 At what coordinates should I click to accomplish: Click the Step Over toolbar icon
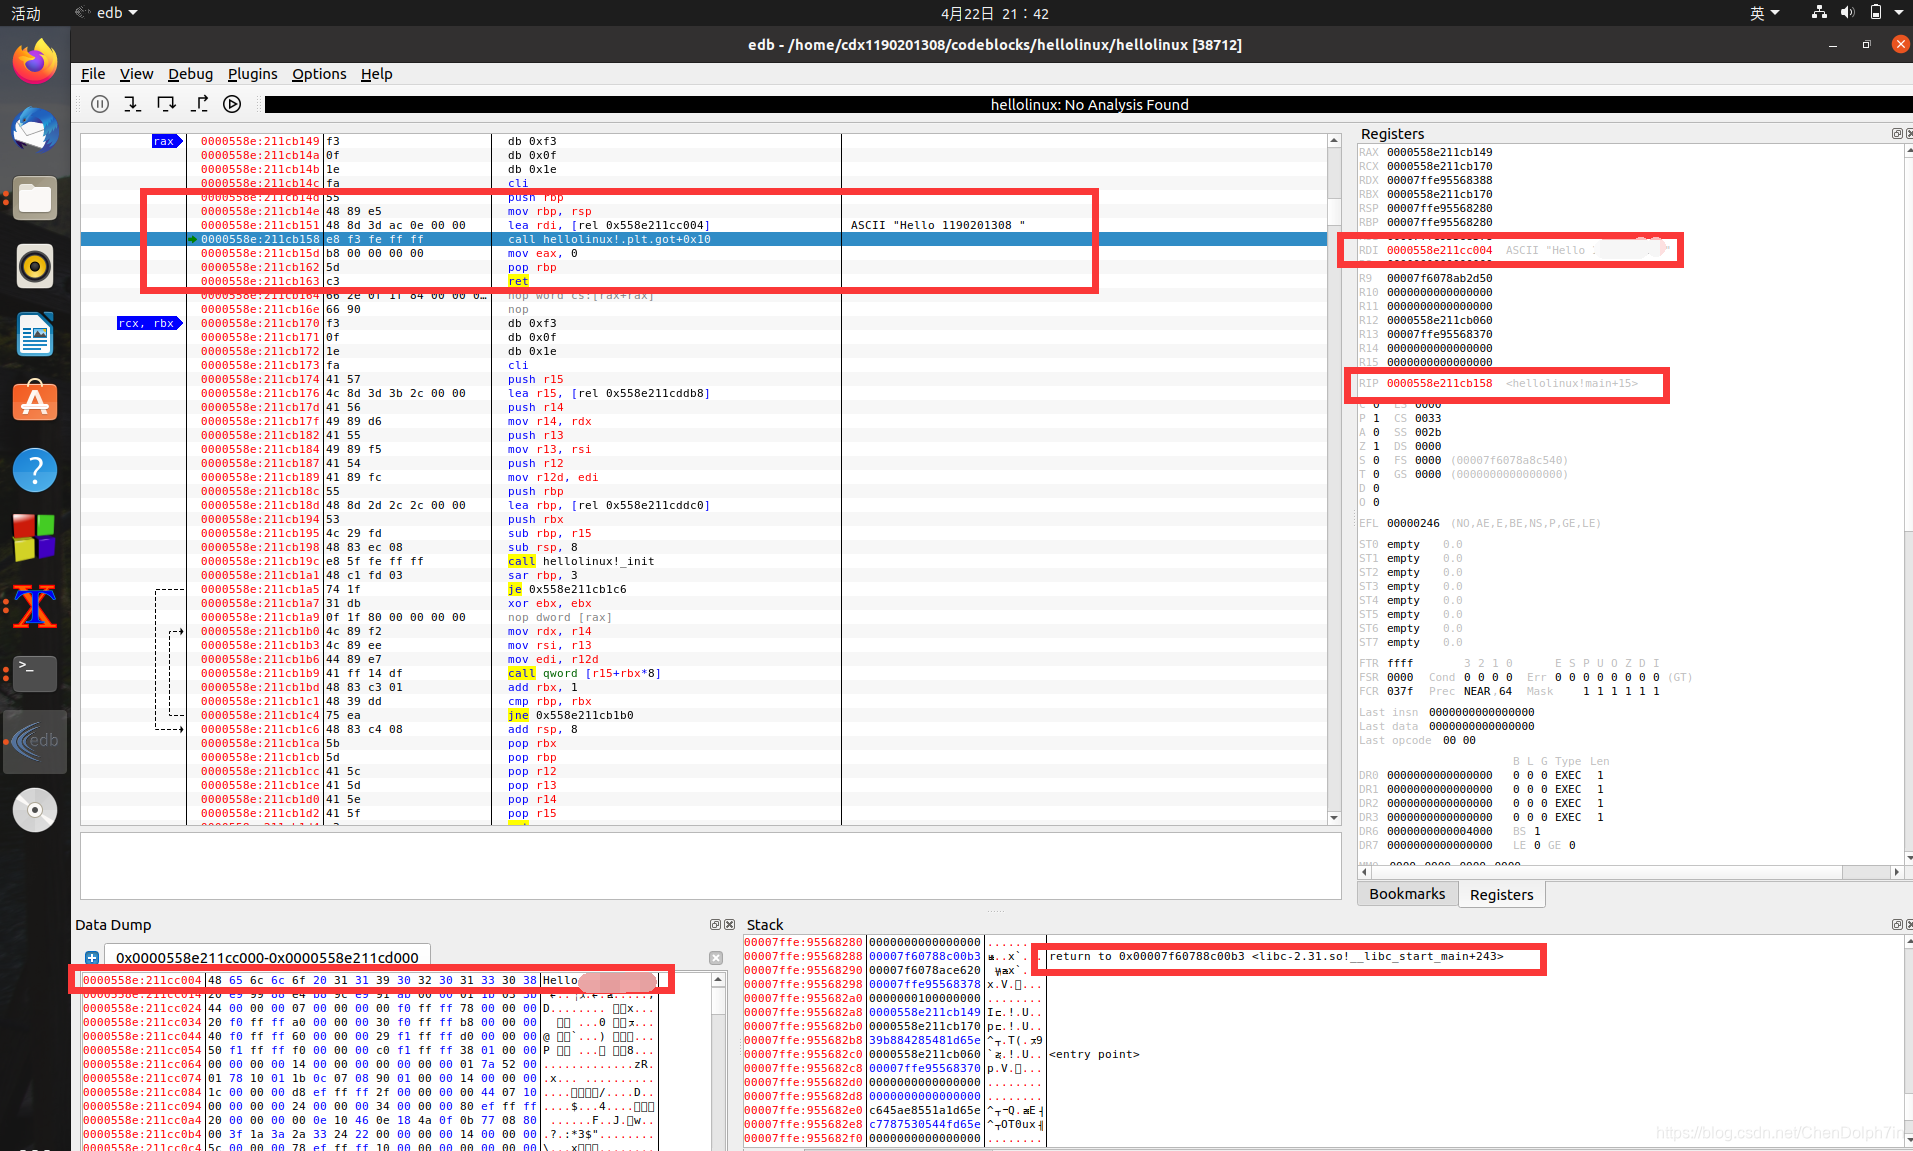pos(166,104)
